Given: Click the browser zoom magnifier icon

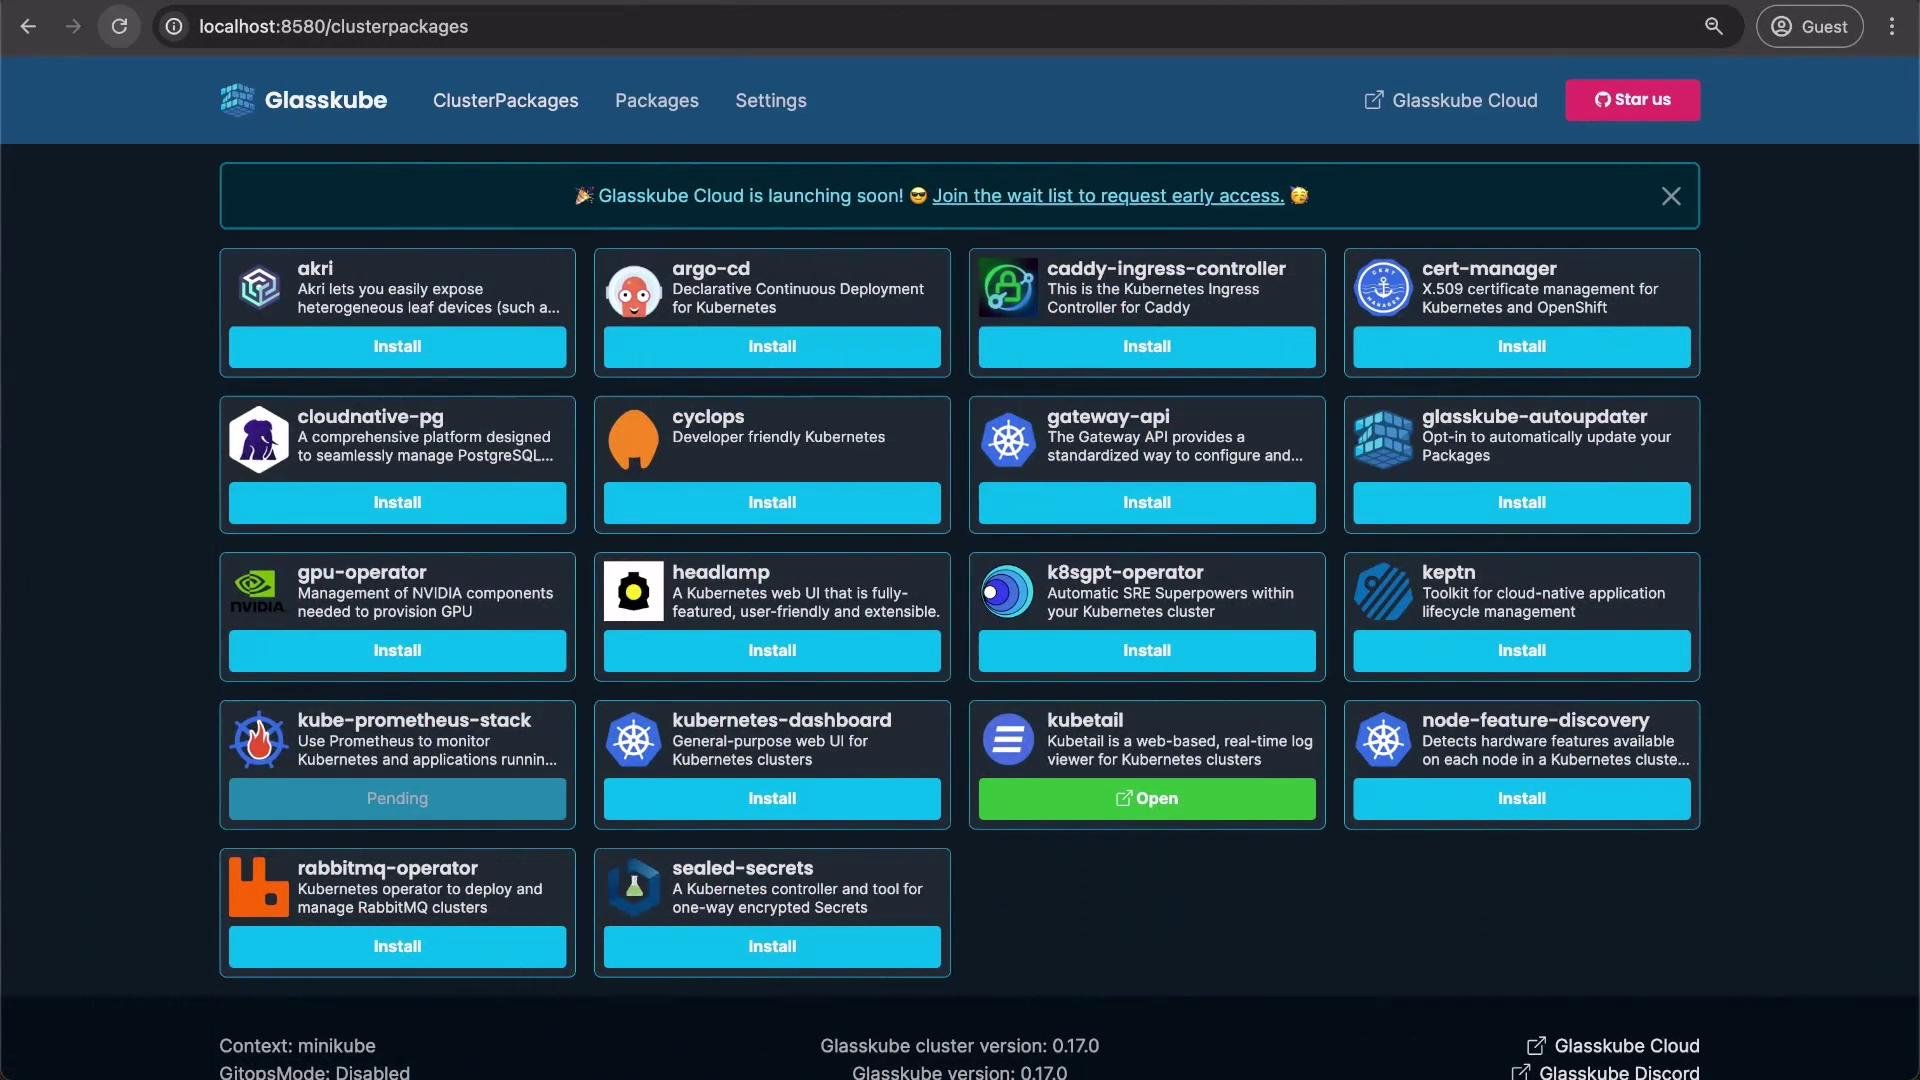Looking at the screenshot, I should pos(1714,26).
